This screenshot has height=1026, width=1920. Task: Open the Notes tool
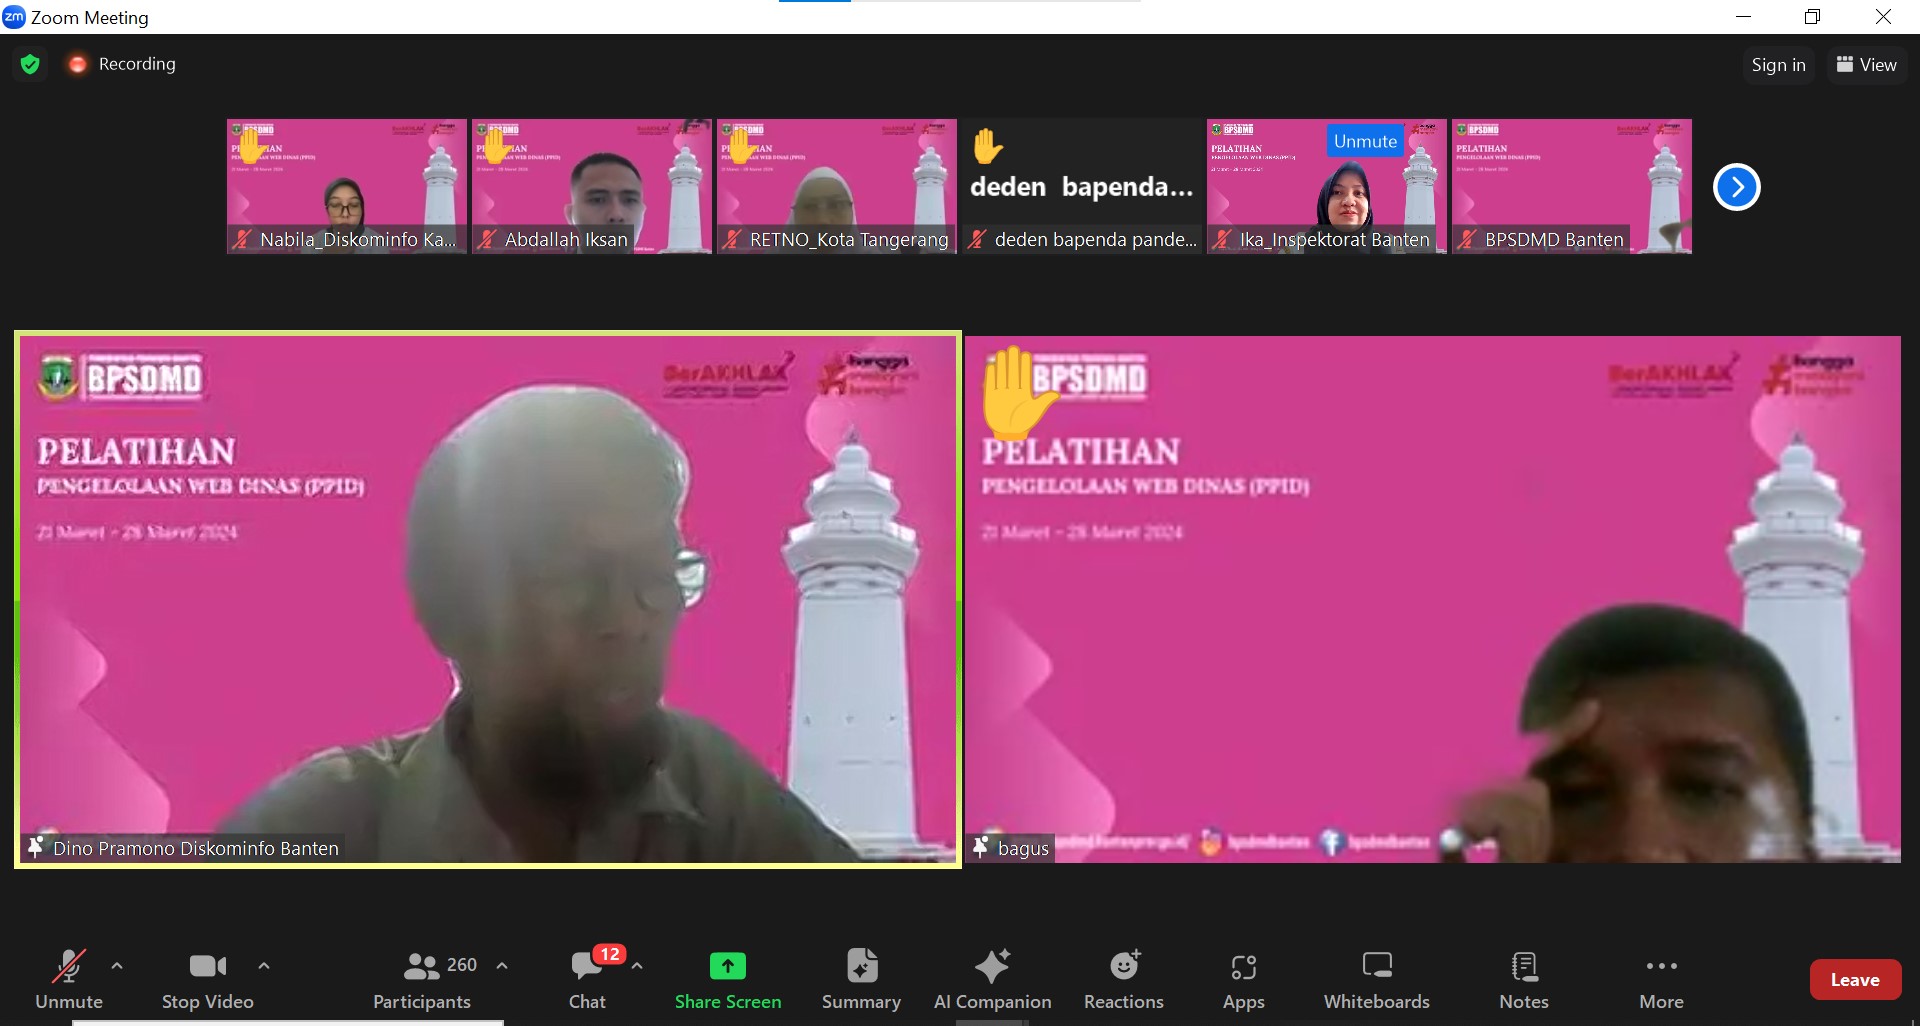tap(1523, 979)
